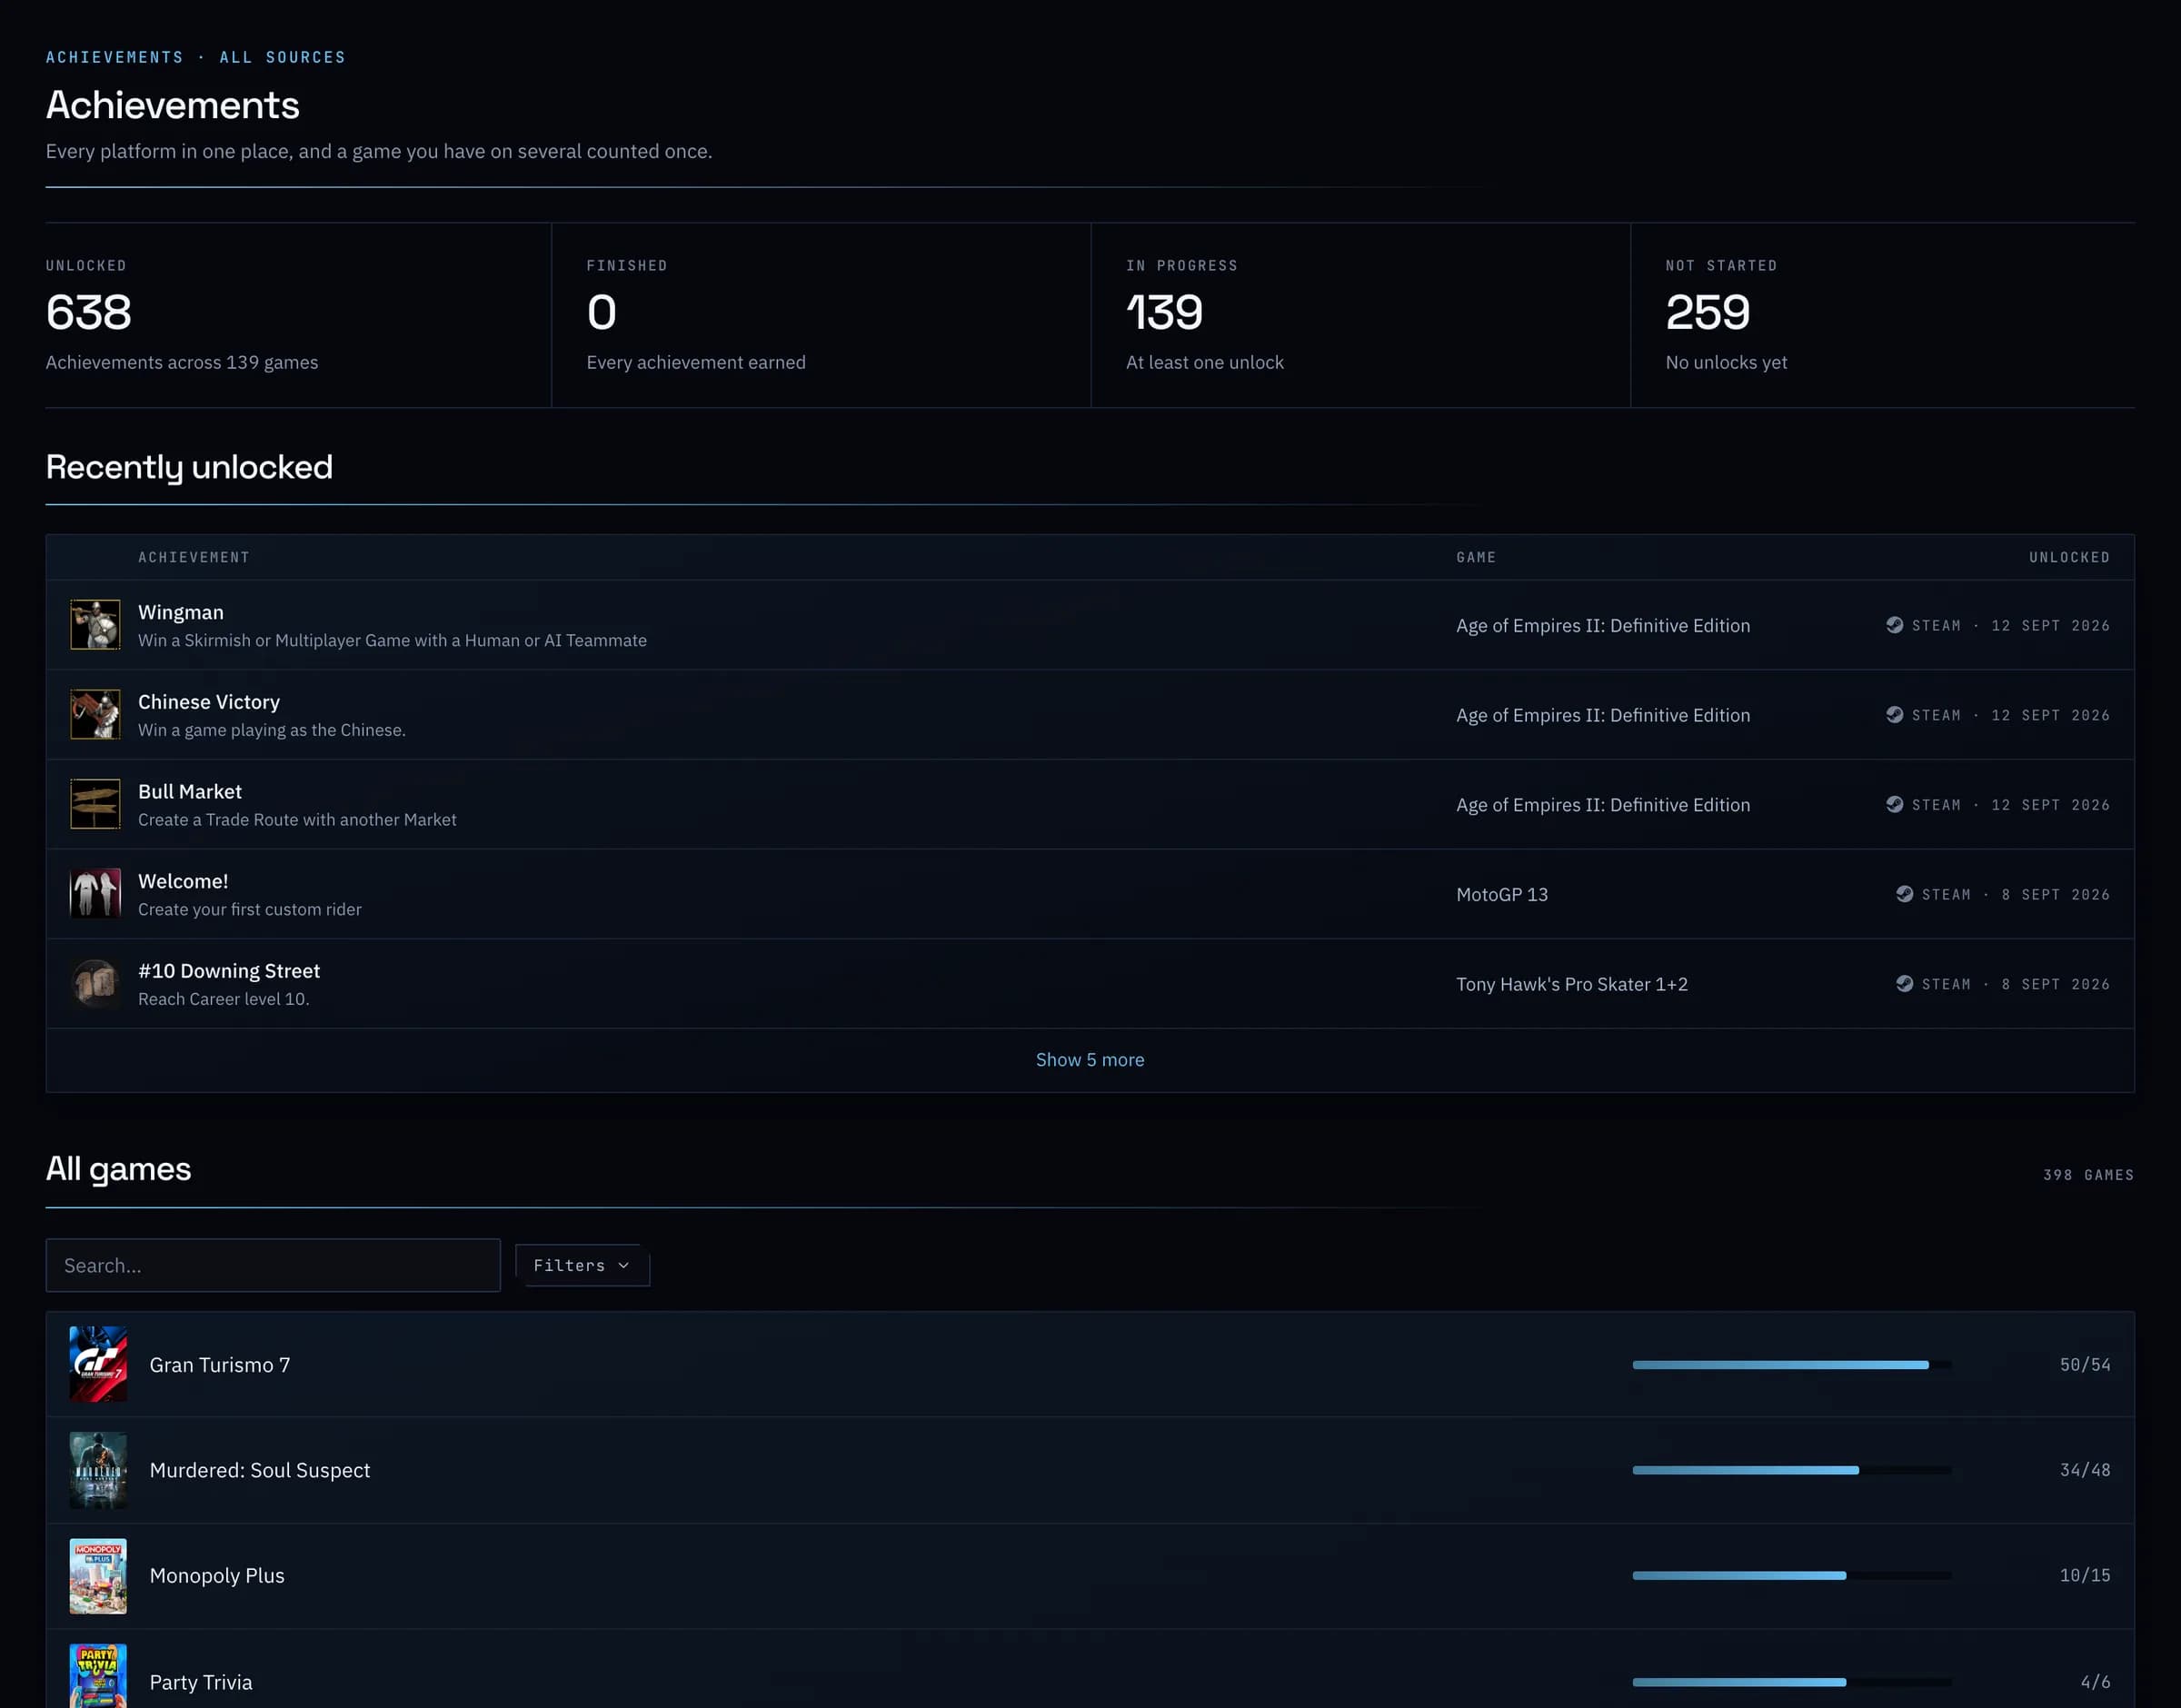Select the Not Started 259 stat card
The height and width of the screenshot is (1708, 2181).
1883,315
